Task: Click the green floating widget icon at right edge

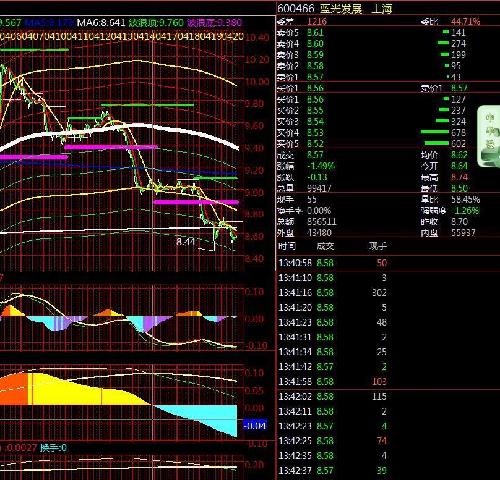Action: [x=489, y=136]
